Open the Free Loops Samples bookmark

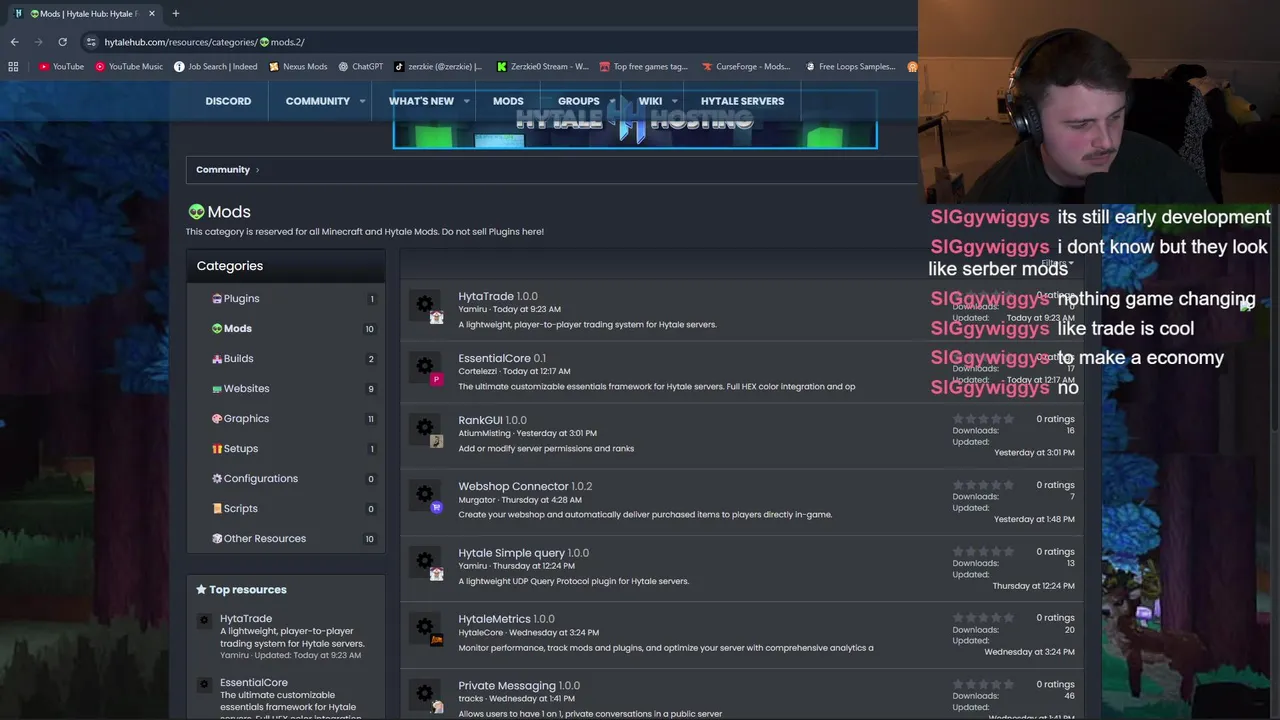[x=849, y=67]
